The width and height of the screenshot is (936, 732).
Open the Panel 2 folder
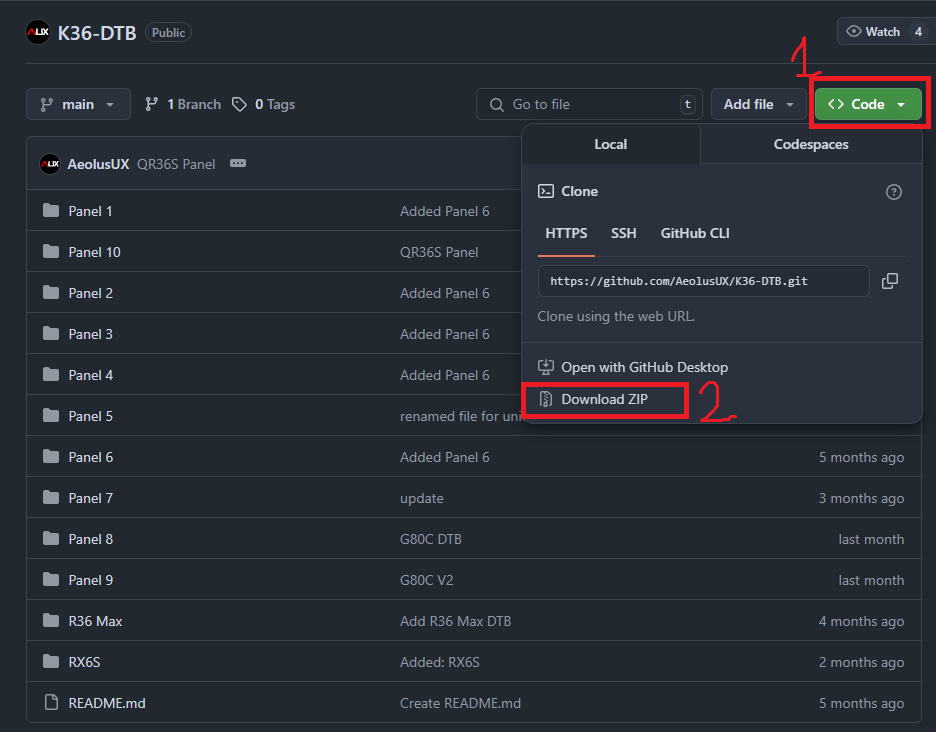coord(90,293)
